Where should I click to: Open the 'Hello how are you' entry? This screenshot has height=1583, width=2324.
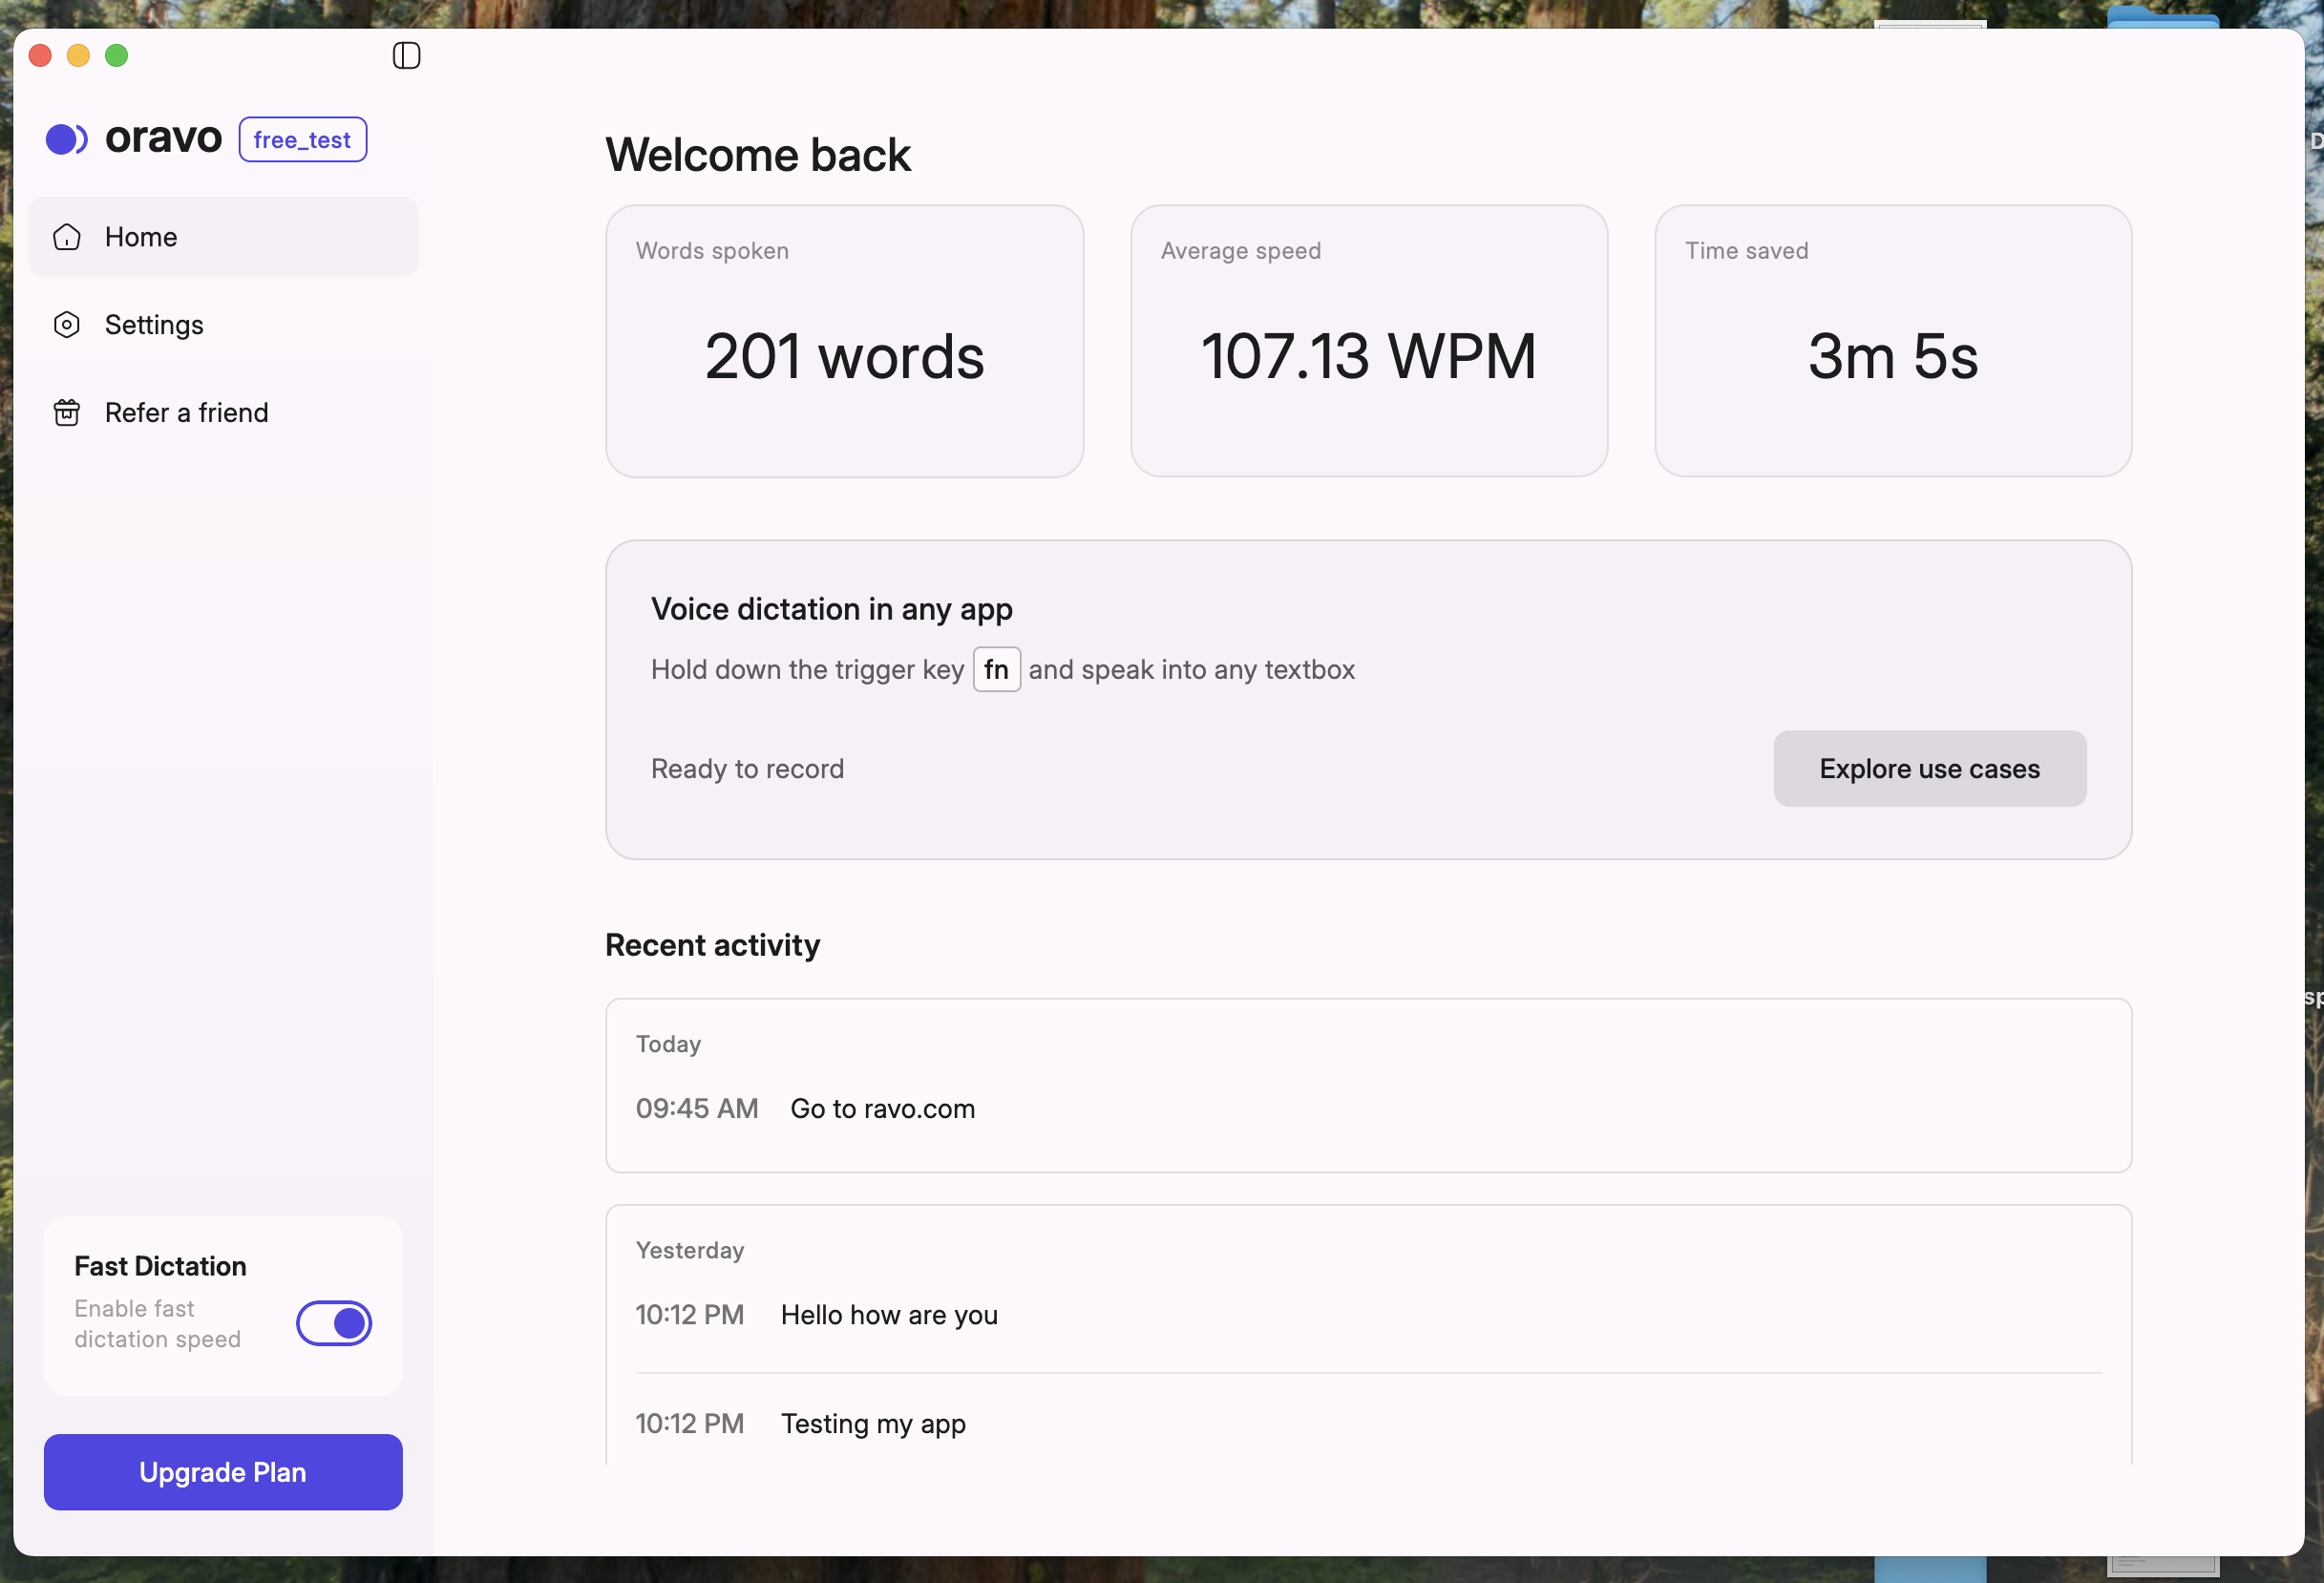click(889, 1314)
